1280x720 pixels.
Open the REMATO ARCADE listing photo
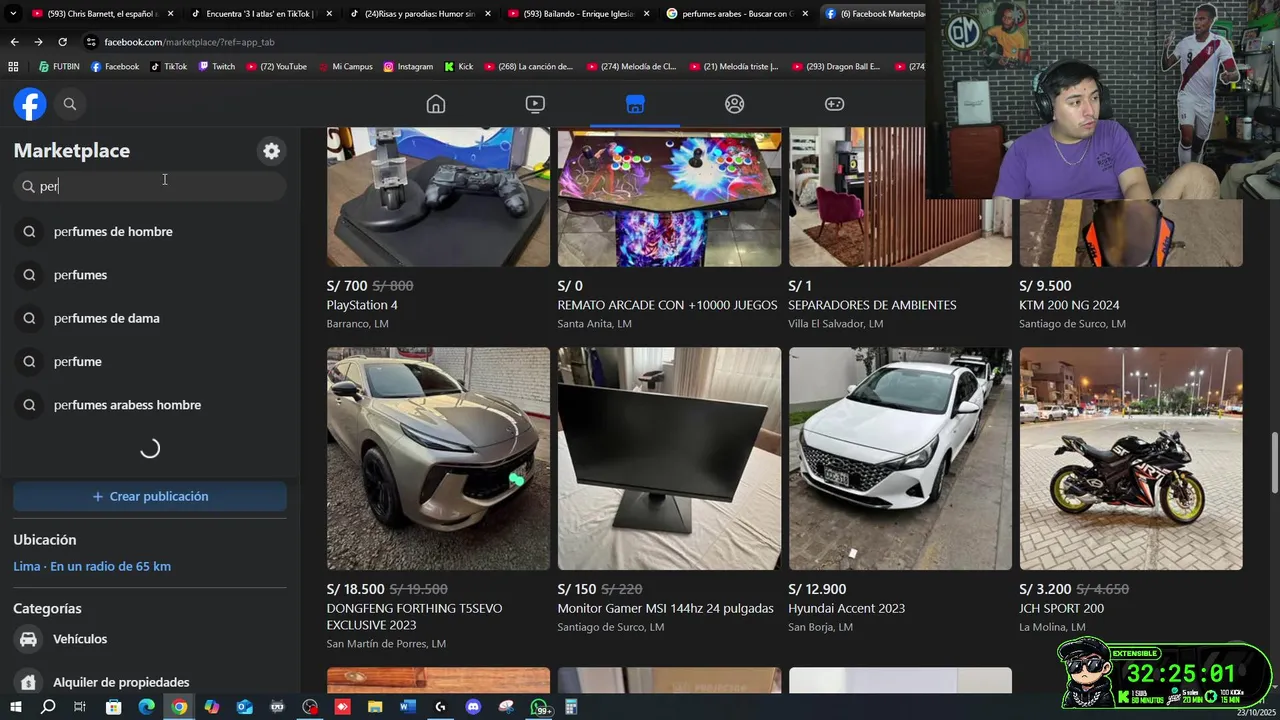pos(669,197)
